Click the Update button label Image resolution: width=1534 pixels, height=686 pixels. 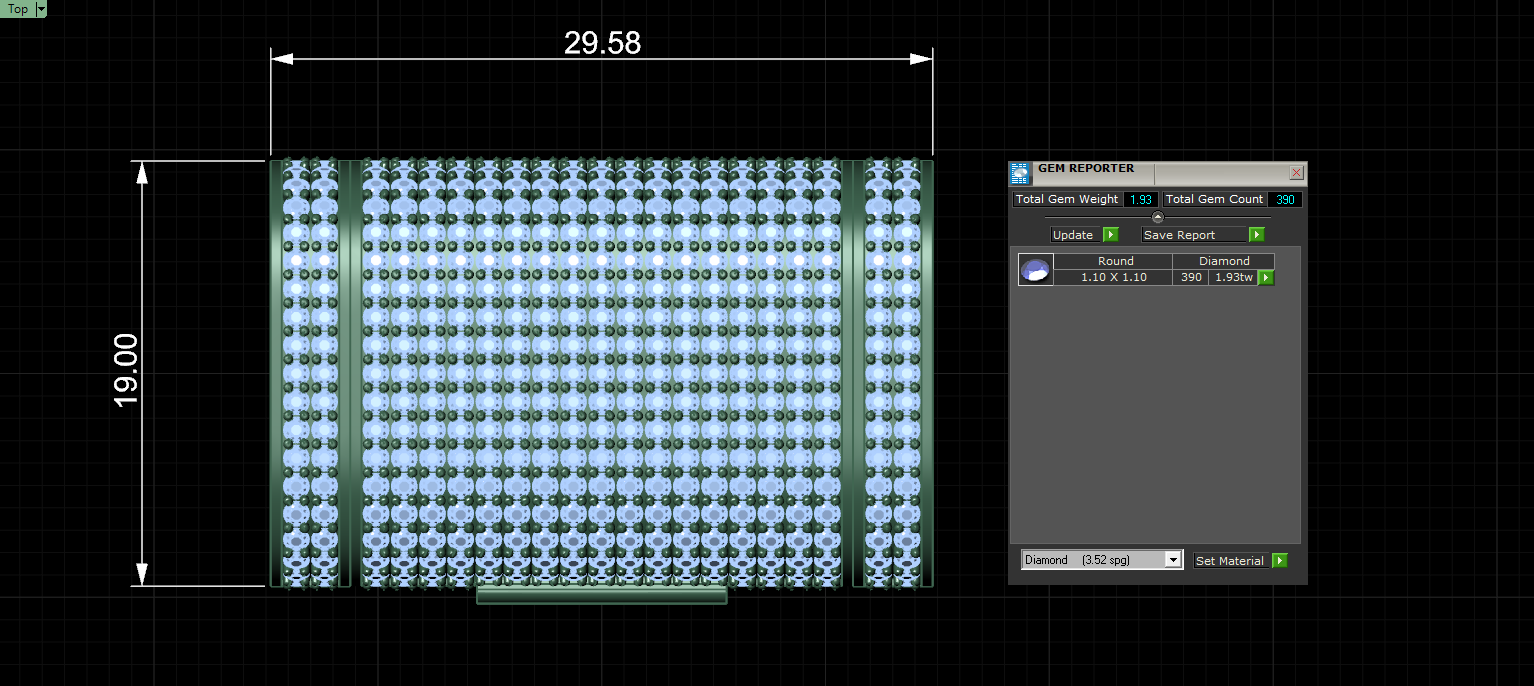(x=1073, y=235)
